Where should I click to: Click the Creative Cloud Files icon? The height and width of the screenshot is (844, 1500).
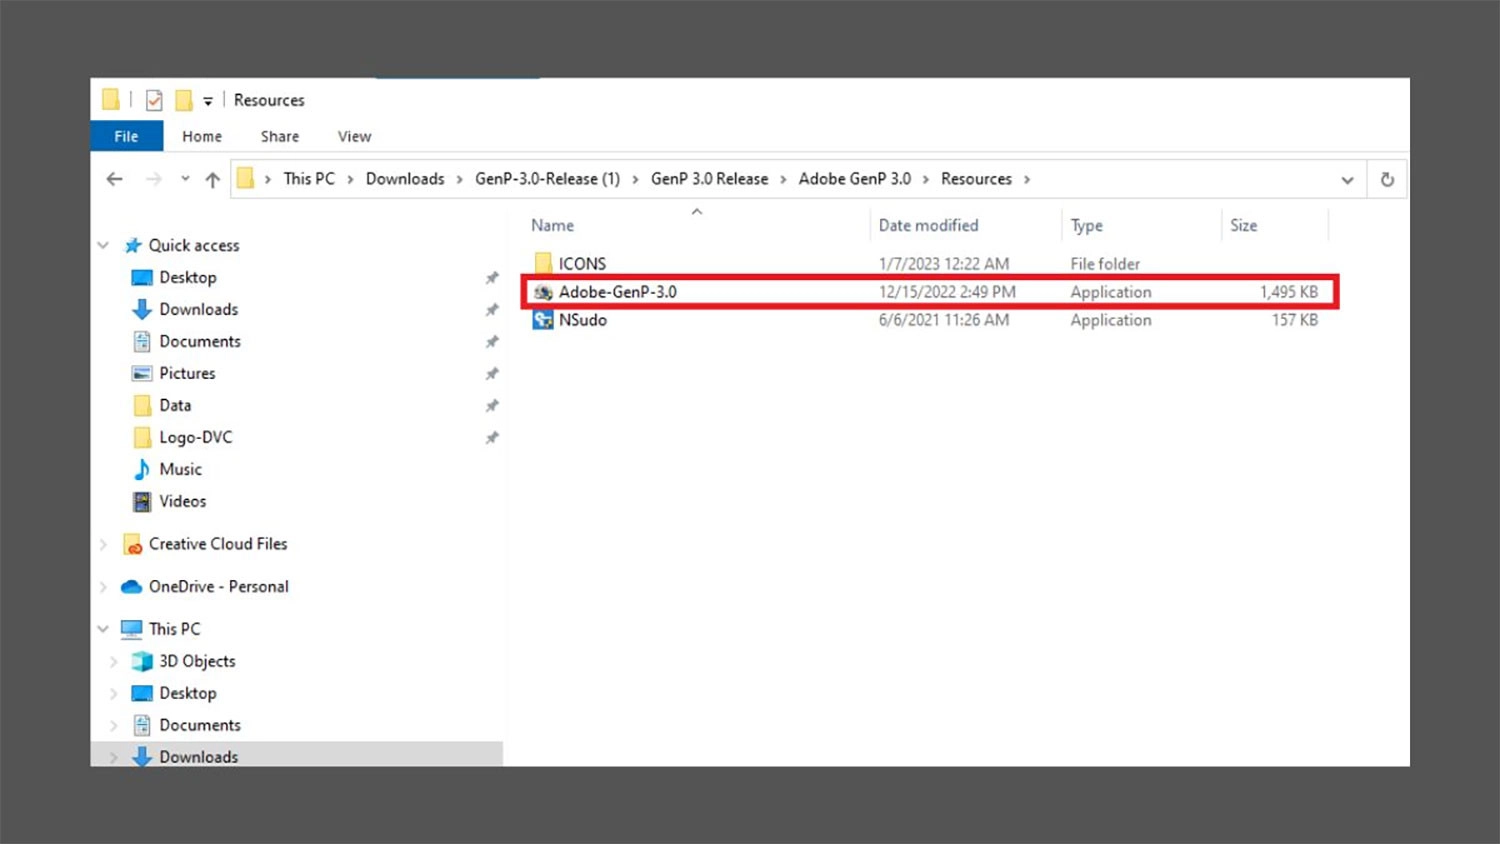coord(132,544)
